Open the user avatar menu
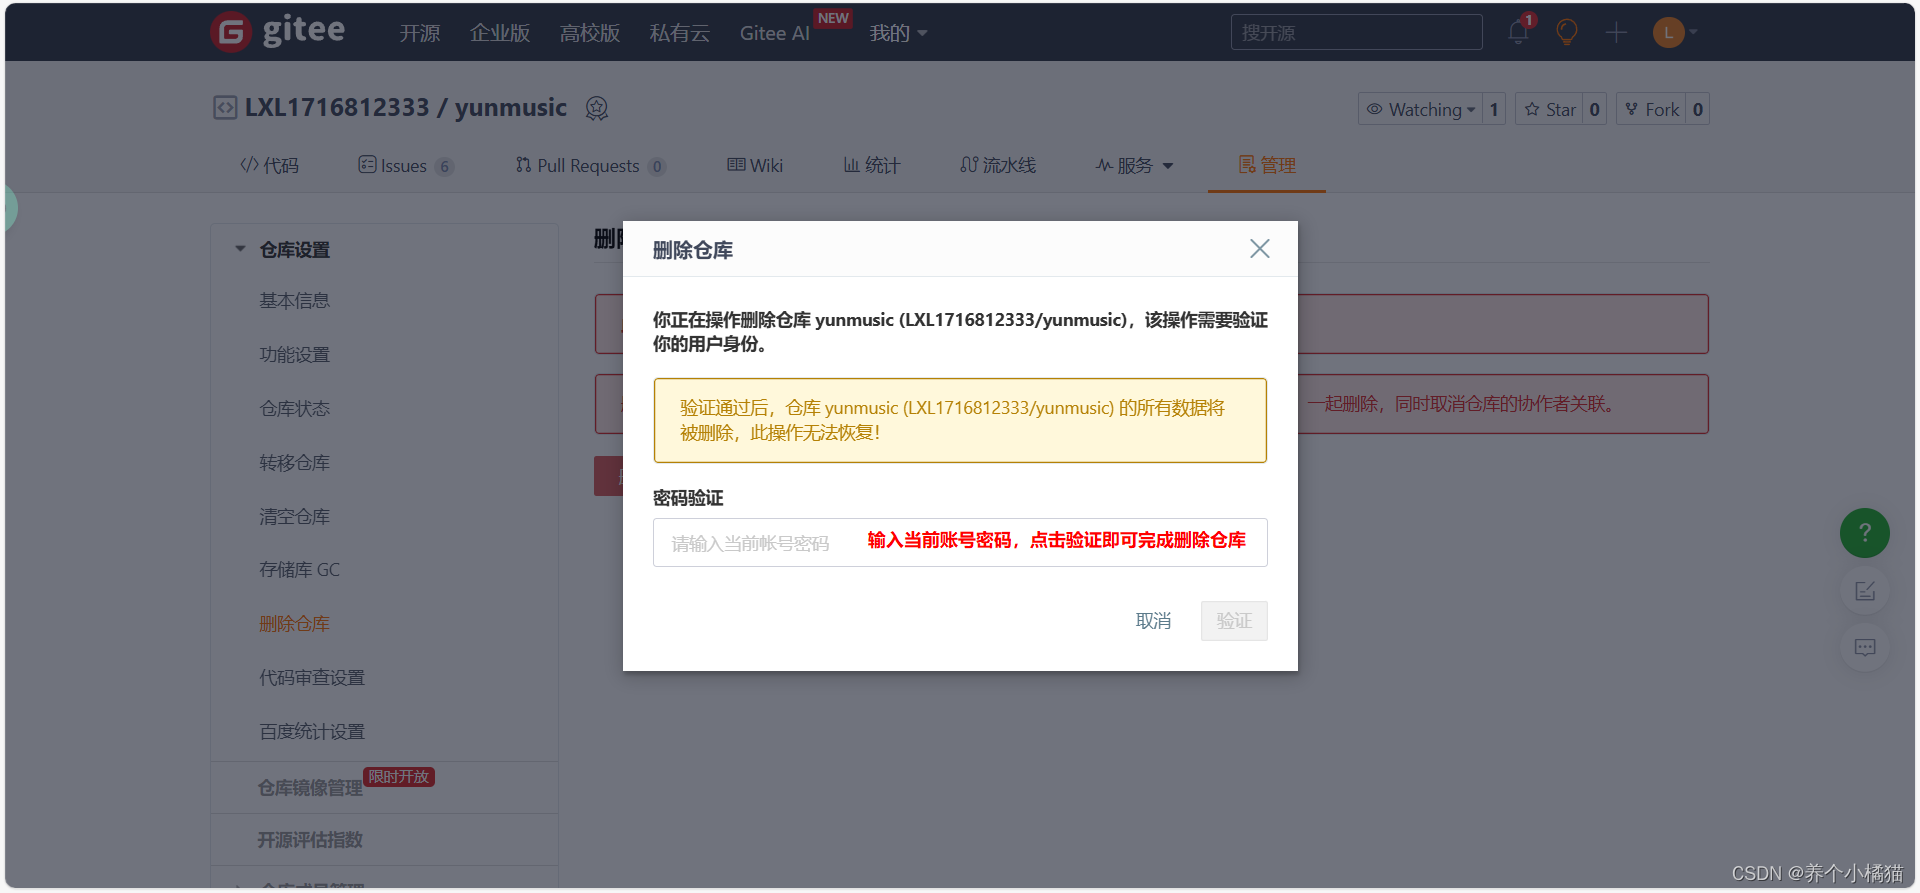Viewport: 1920px width, 893px height. coord(1675,33)
